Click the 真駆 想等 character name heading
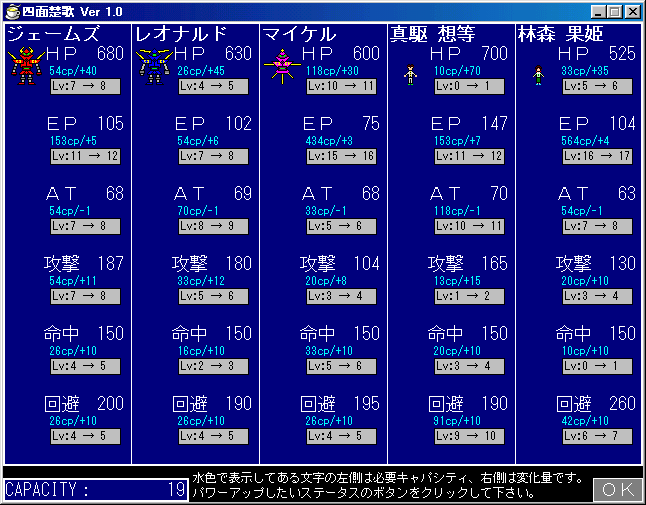The height and width of the screenshot is (505, 646). [433, 34]
